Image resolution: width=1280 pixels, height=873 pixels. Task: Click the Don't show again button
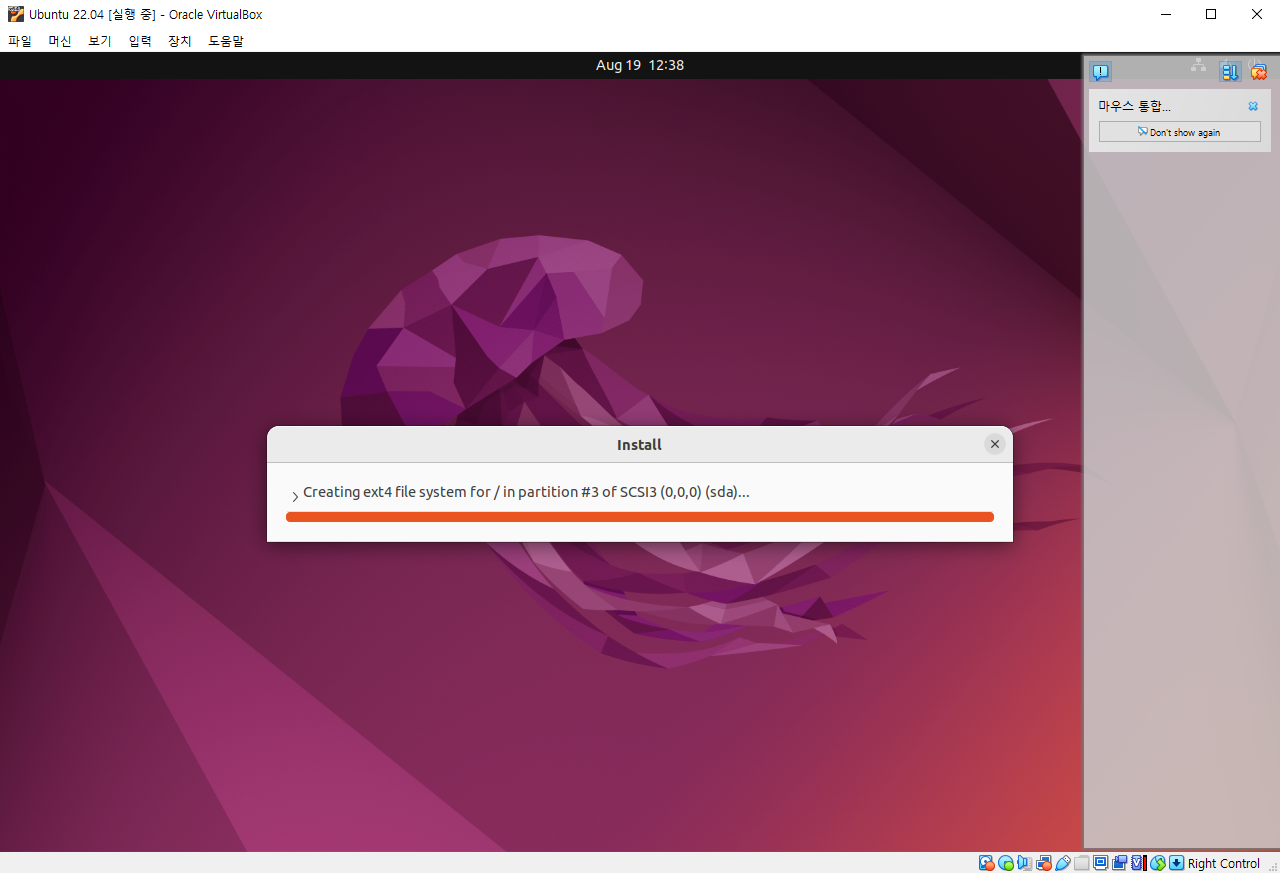click(1180, 132)
